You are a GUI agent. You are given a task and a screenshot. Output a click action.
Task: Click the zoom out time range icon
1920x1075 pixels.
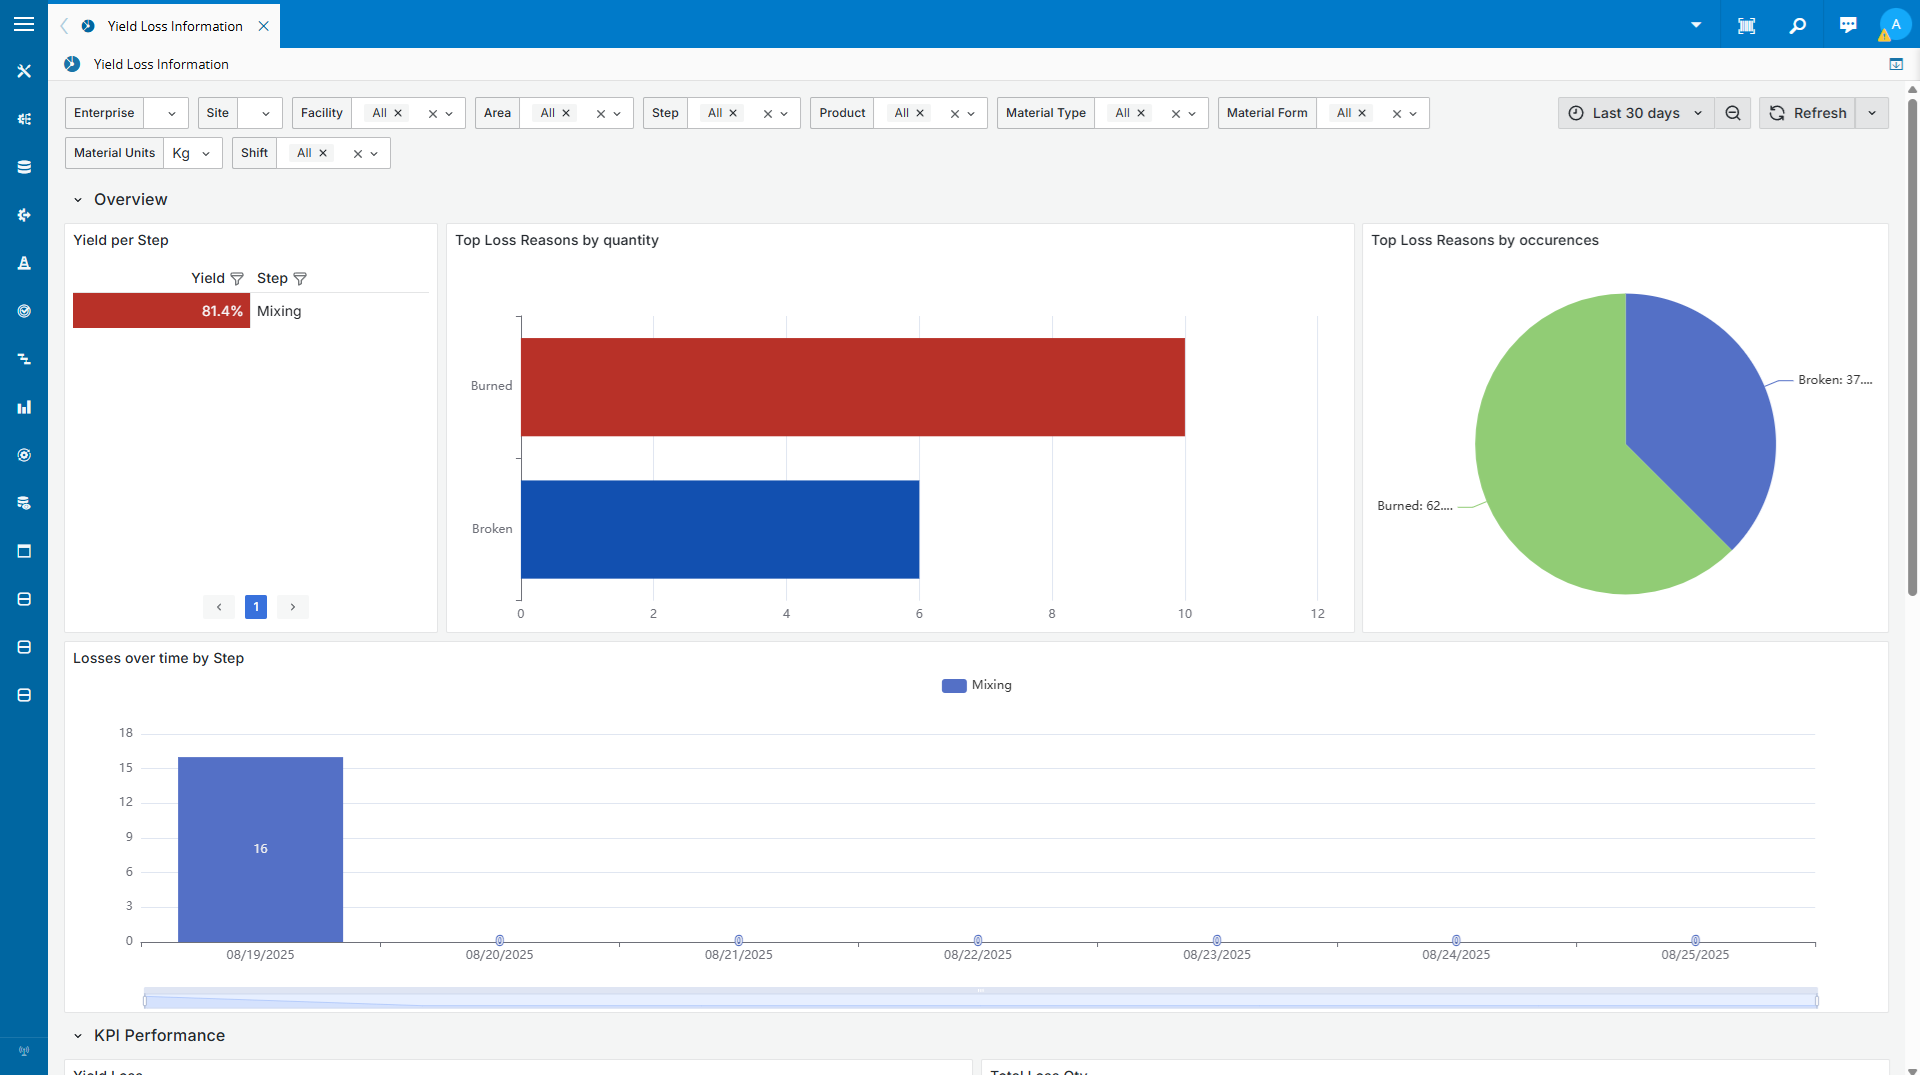tap(1733, 113)
